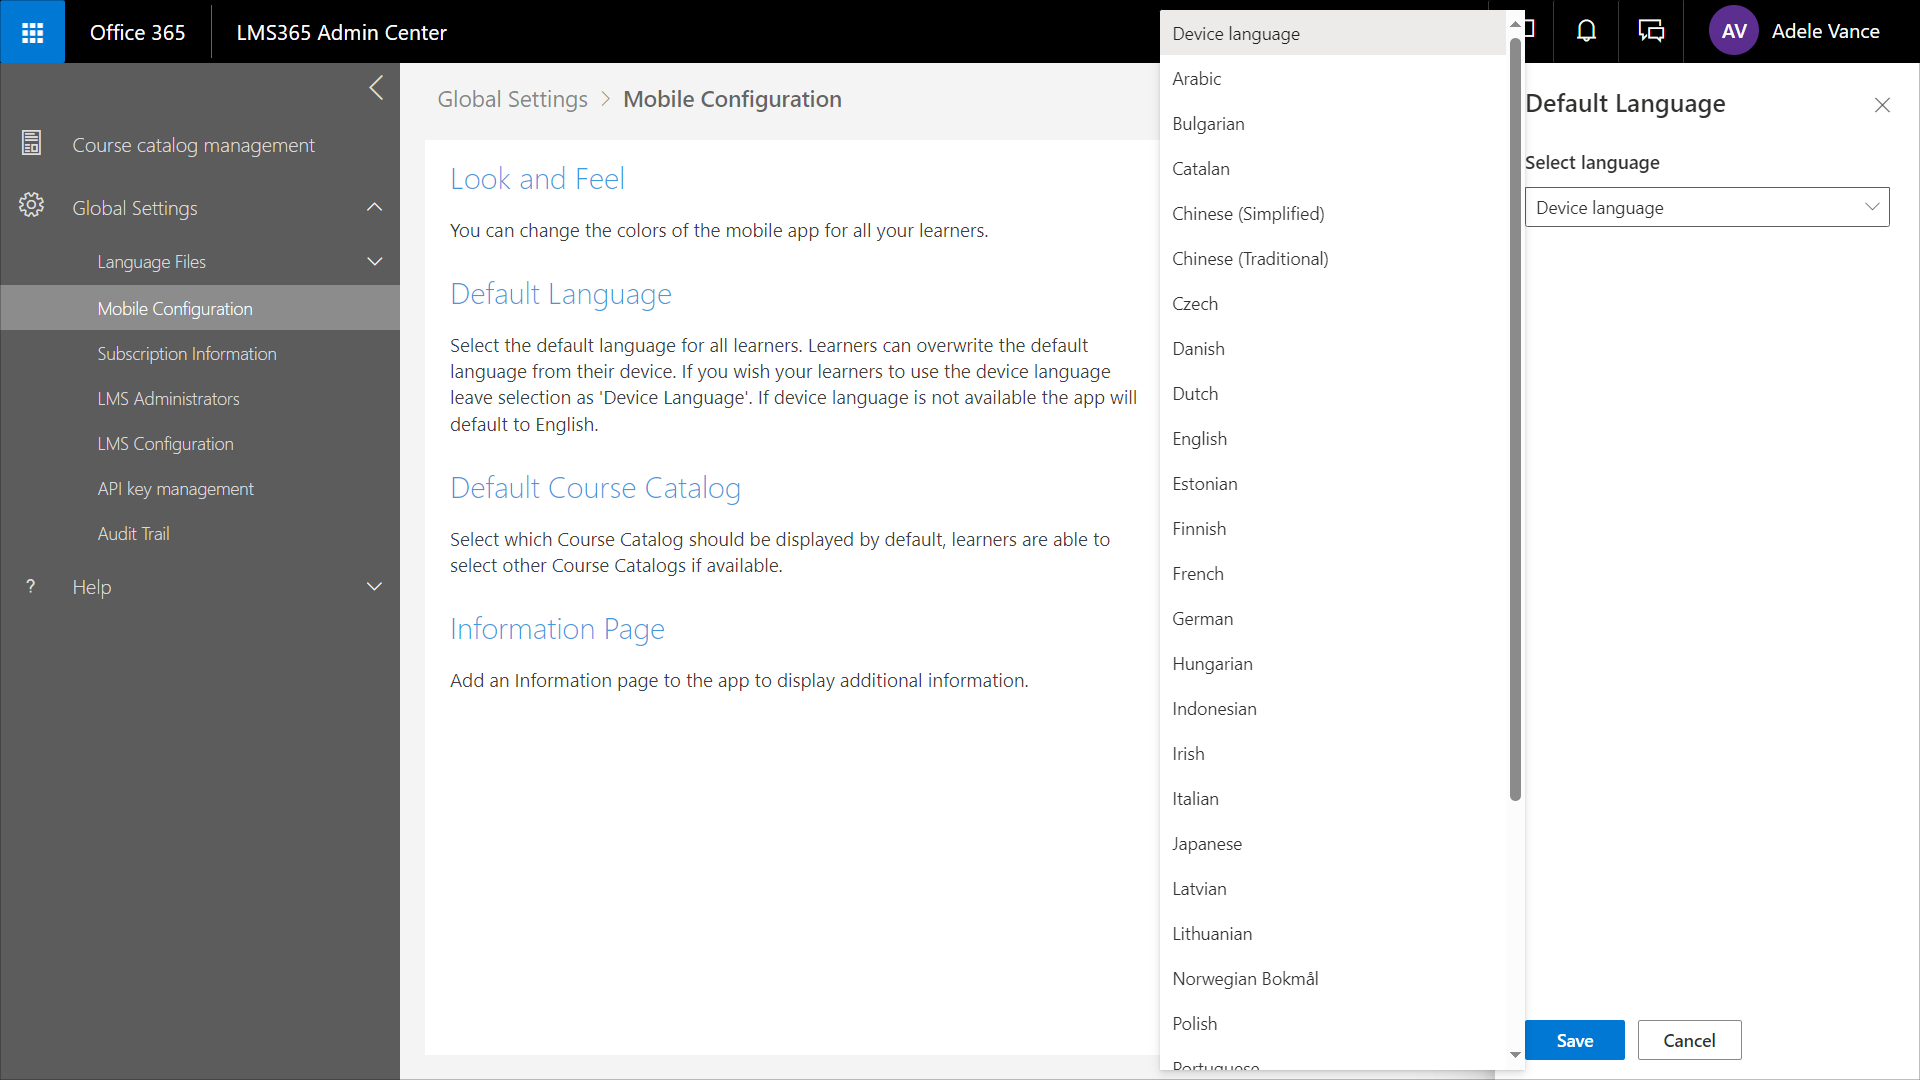Expand the Language Files submenu

[x=375, y=262]
